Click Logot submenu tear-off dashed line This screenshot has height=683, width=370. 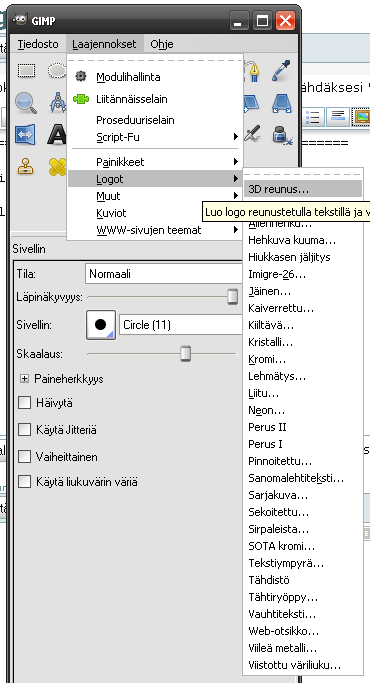(x=303, y=174)
